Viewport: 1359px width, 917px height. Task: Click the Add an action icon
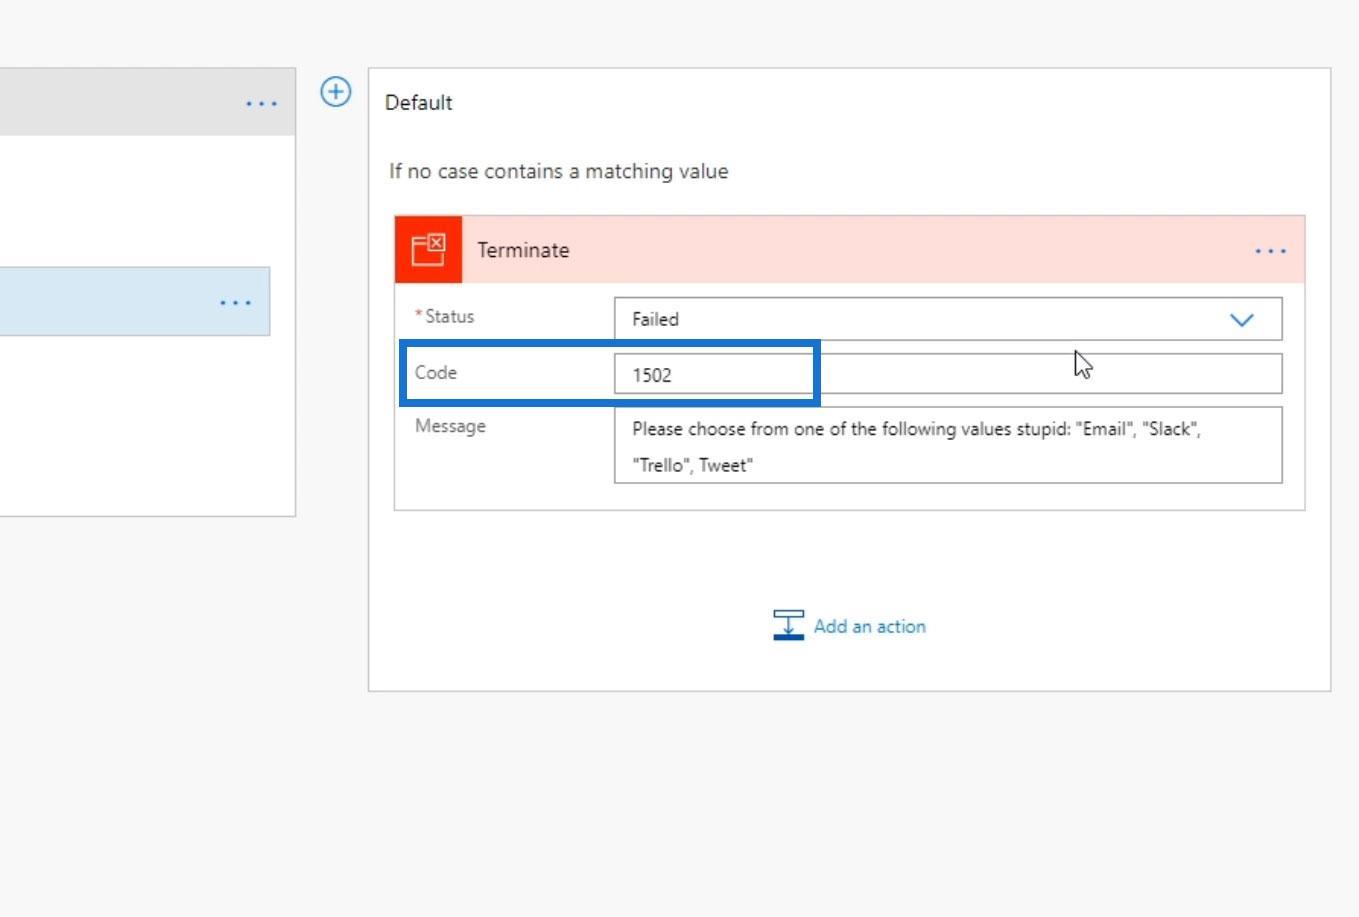[x=788, y=625]
